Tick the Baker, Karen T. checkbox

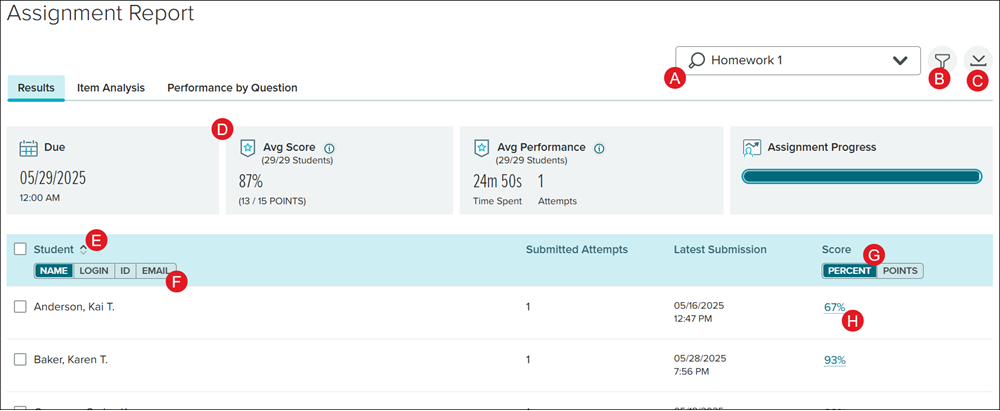[20, 359]
